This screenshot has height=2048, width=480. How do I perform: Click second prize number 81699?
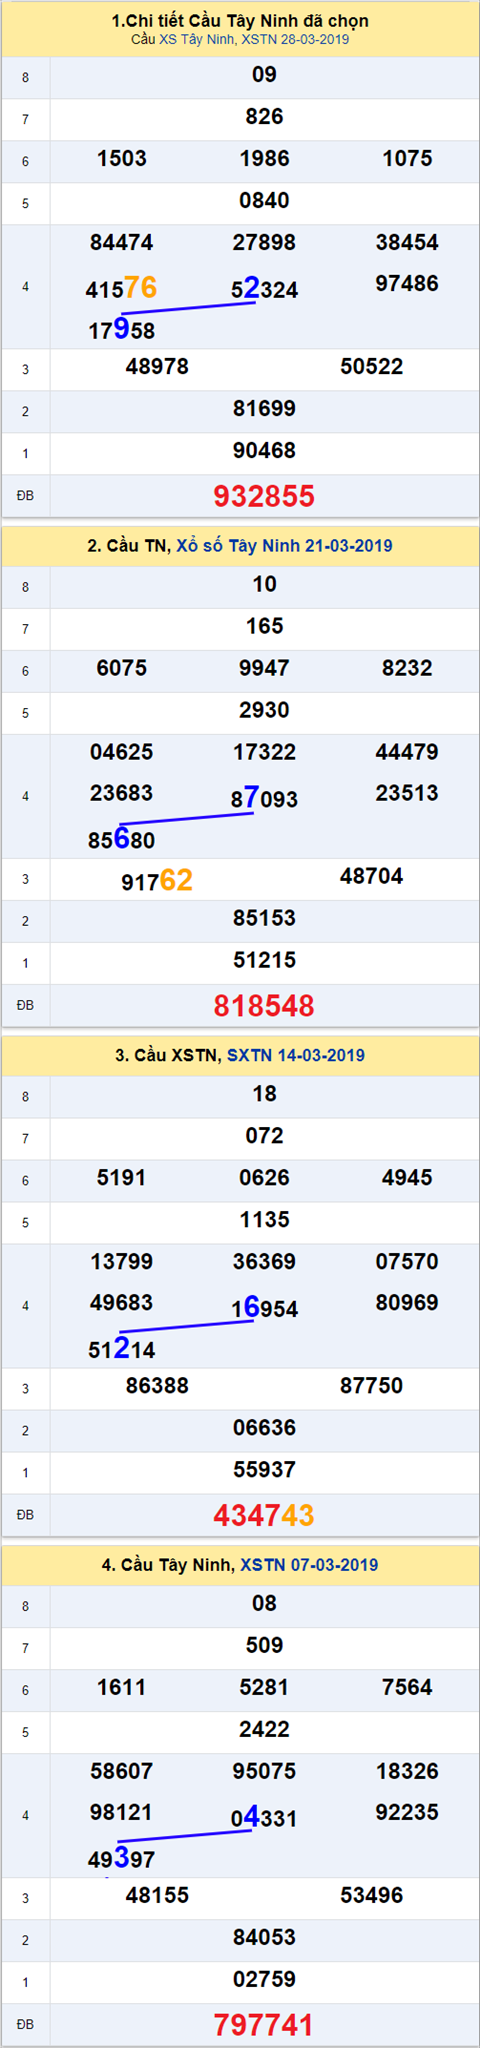pos(264,409)
